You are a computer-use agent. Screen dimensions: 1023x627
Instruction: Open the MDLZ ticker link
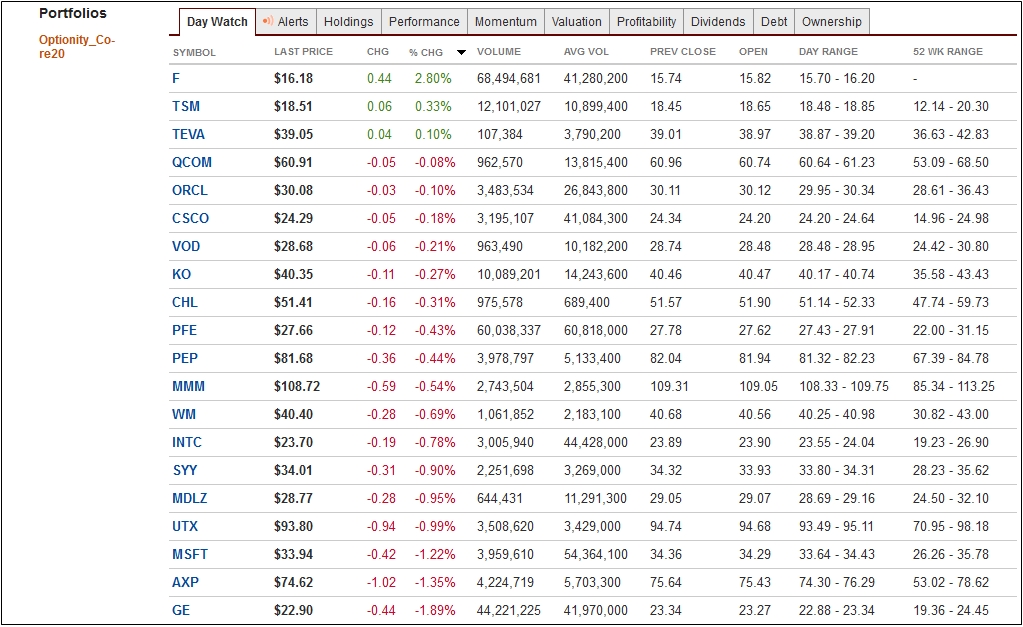point(190,499)
